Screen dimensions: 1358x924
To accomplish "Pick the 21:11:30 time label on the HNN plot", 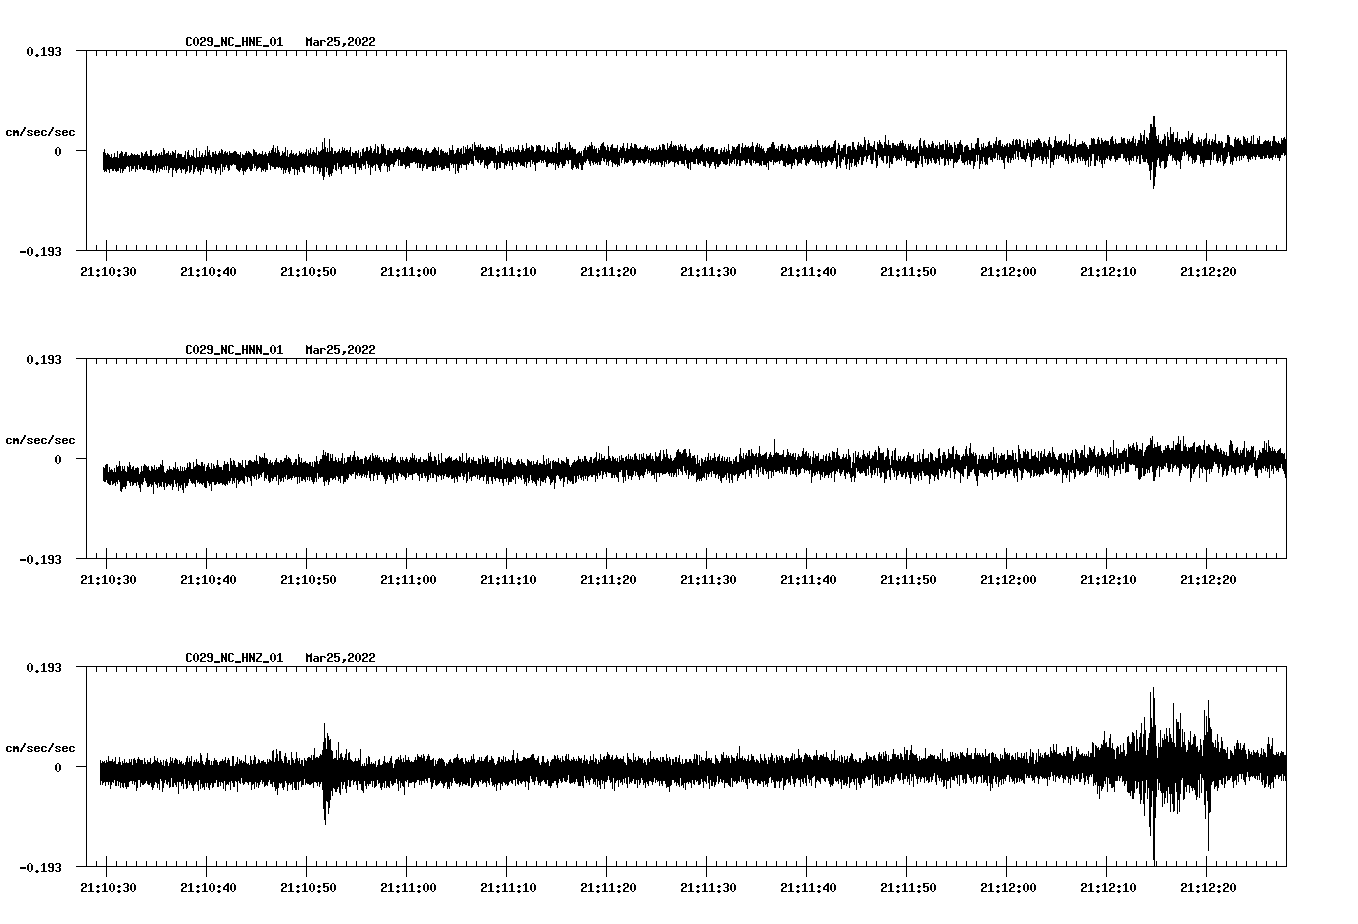I will (x=708, y=580).
